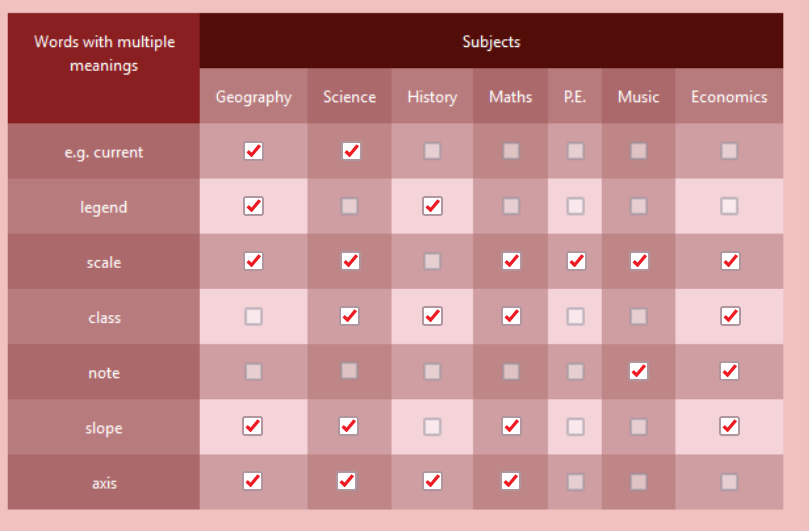Tick axis for Music
The width and height of the screenshot is (809, 531).
(638, 481)
